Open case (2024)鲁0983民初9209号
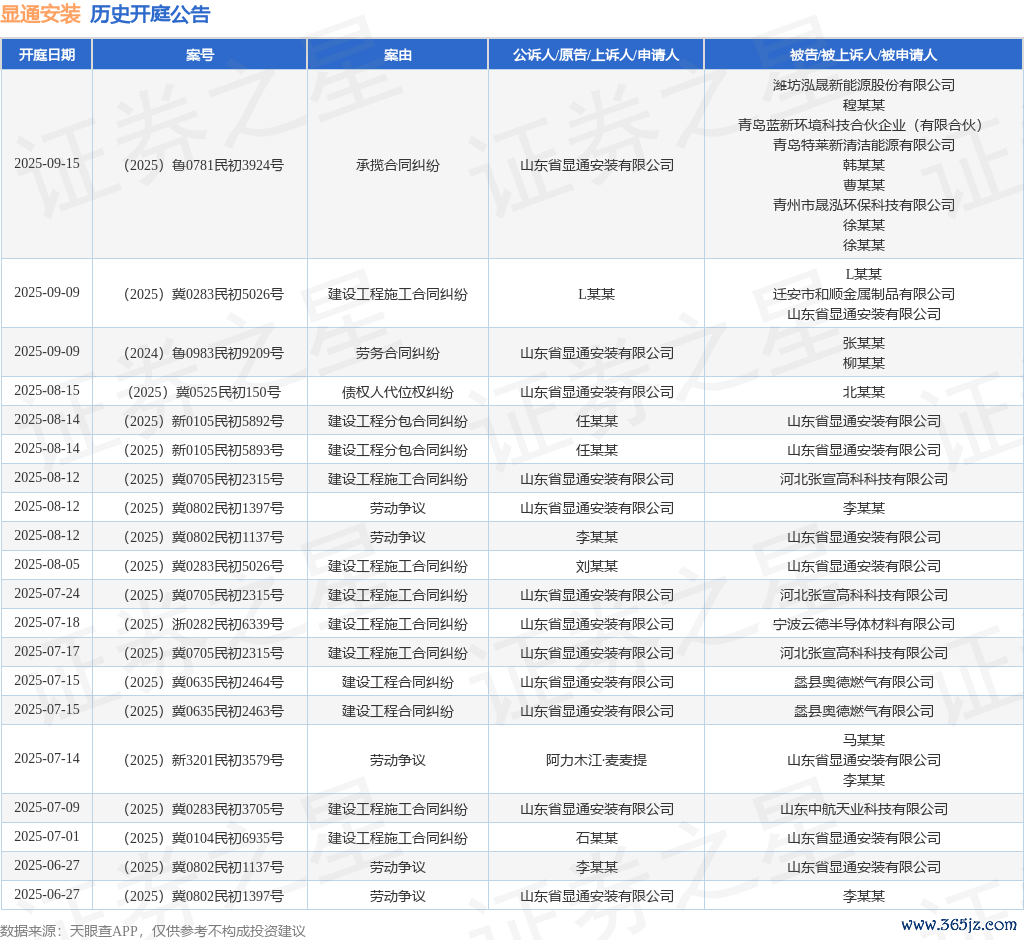 point(199,353)
